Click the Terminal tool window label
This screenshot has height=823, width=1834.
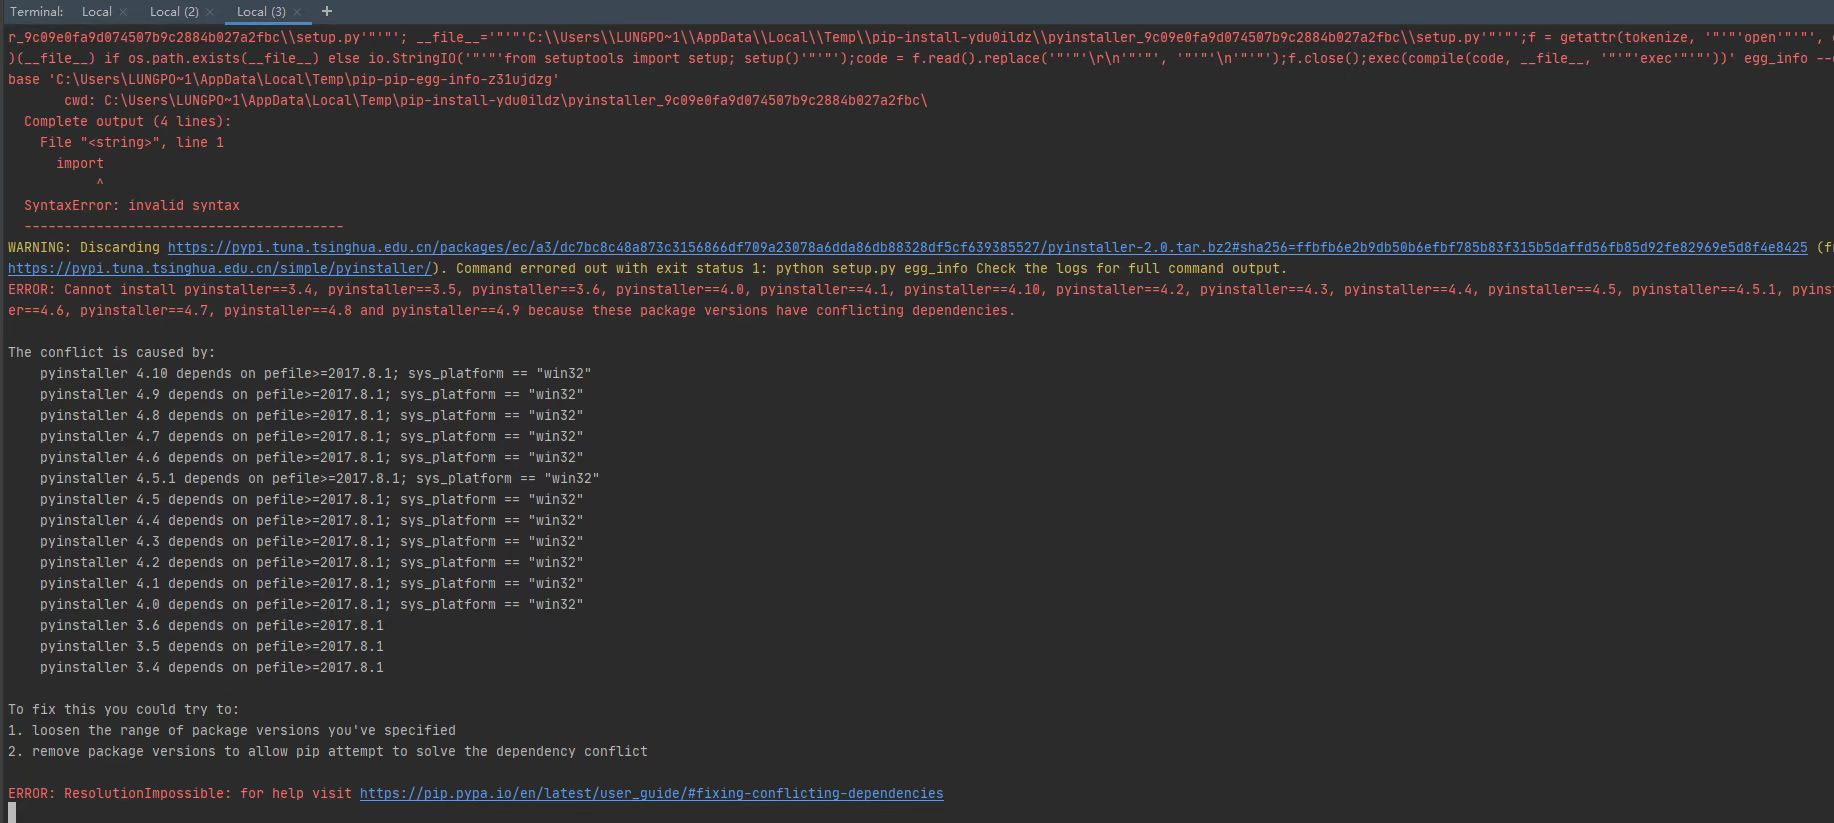(x=37, y=12)
